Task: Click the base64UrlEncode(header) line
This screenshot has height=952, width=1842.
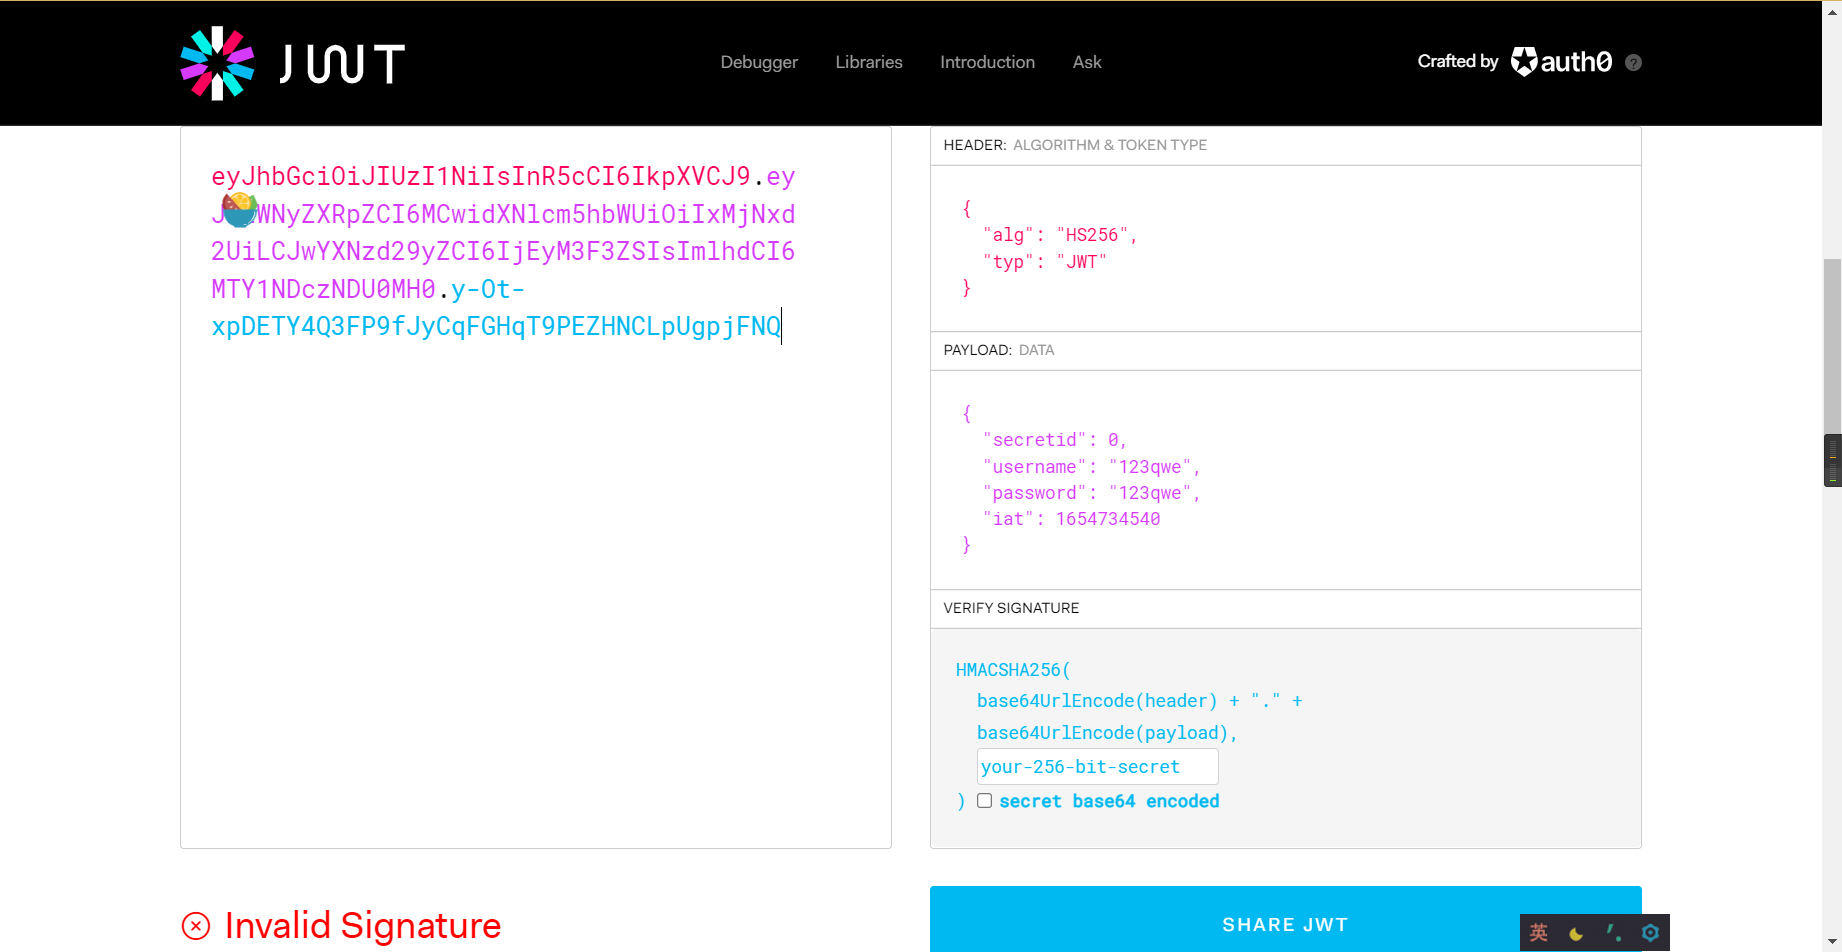Action: [x=1140, y=701]
